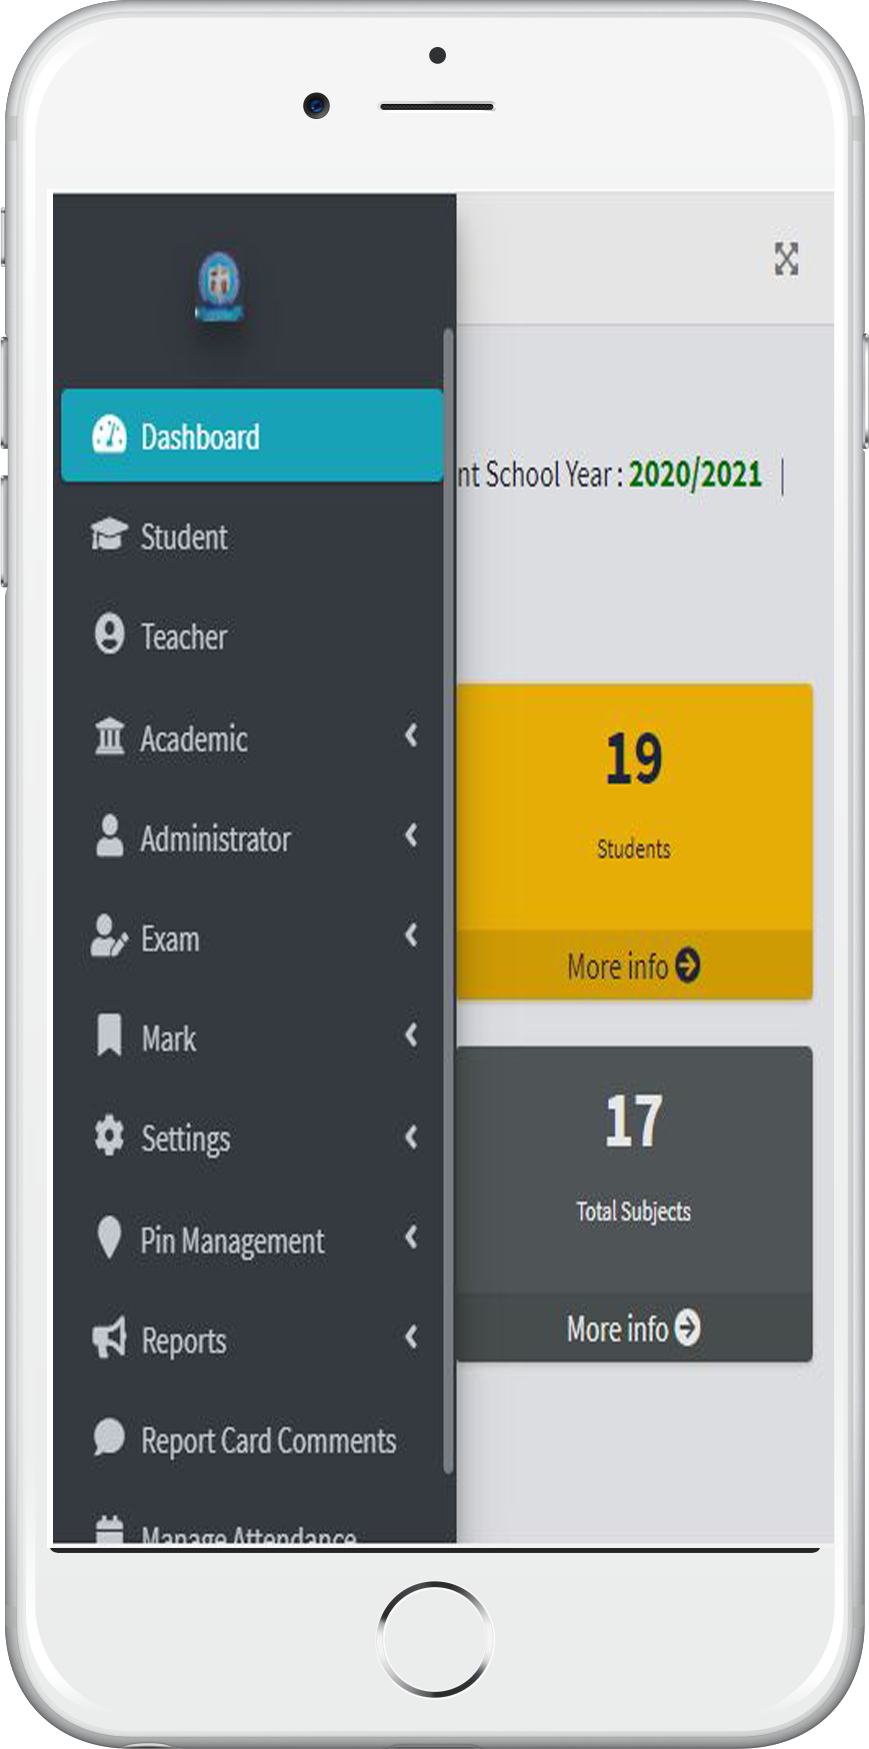The image size is (869, 1749).
Task: Select Report Card Comments menu item
Action: tap(268, 1440)
